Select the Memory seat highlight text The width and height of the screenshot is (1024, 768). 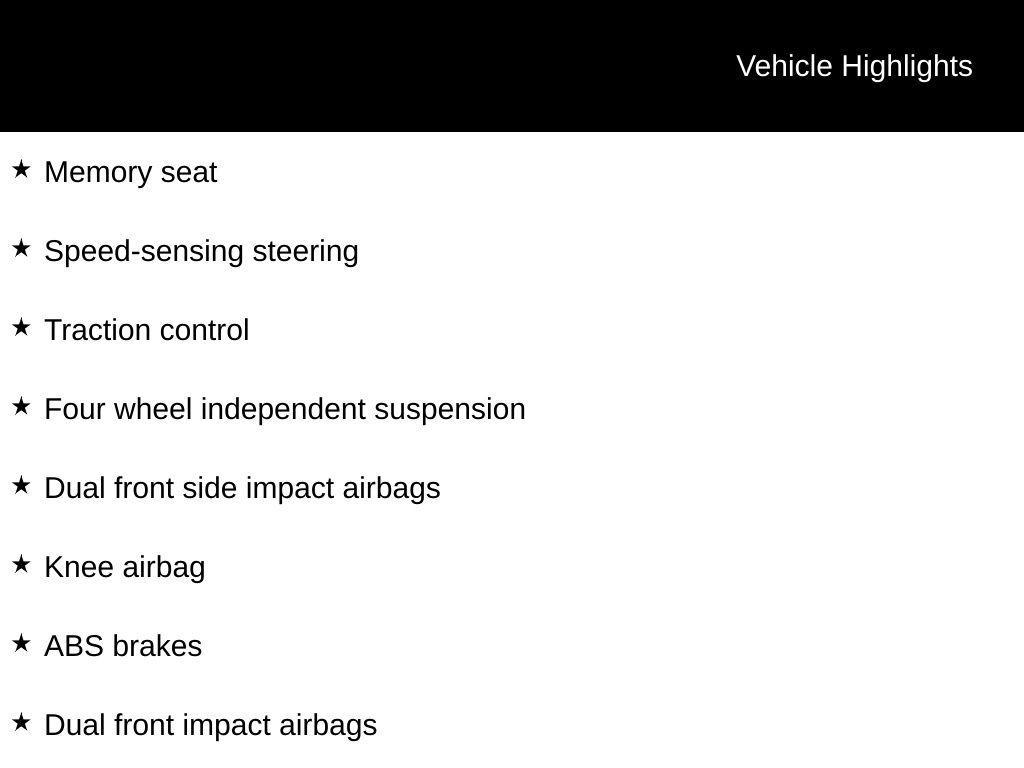(x=131, y=172)
